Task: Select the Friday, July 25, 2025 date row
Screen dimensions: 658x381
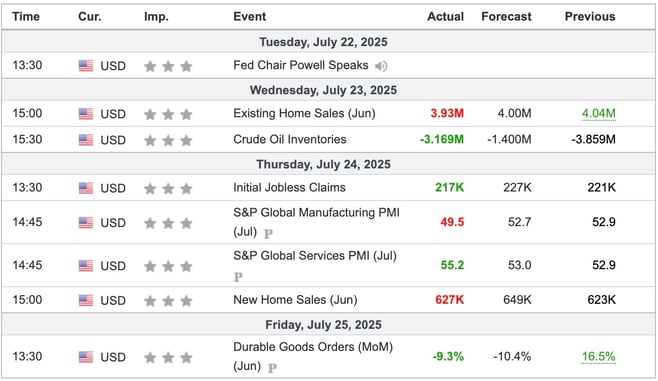Action: 328,325
